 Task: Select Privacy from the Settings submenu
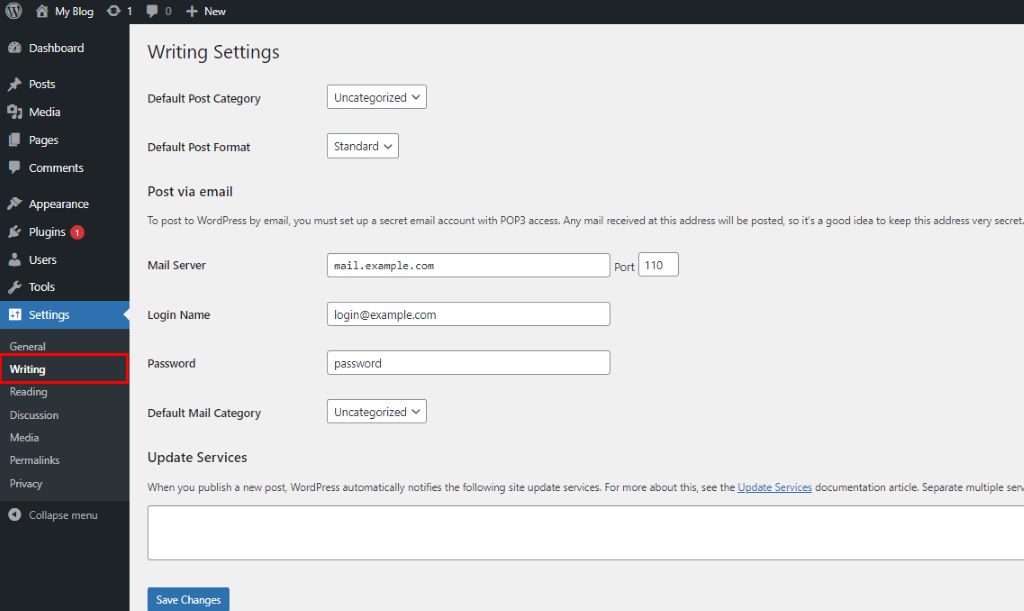[x=28, y=483]
